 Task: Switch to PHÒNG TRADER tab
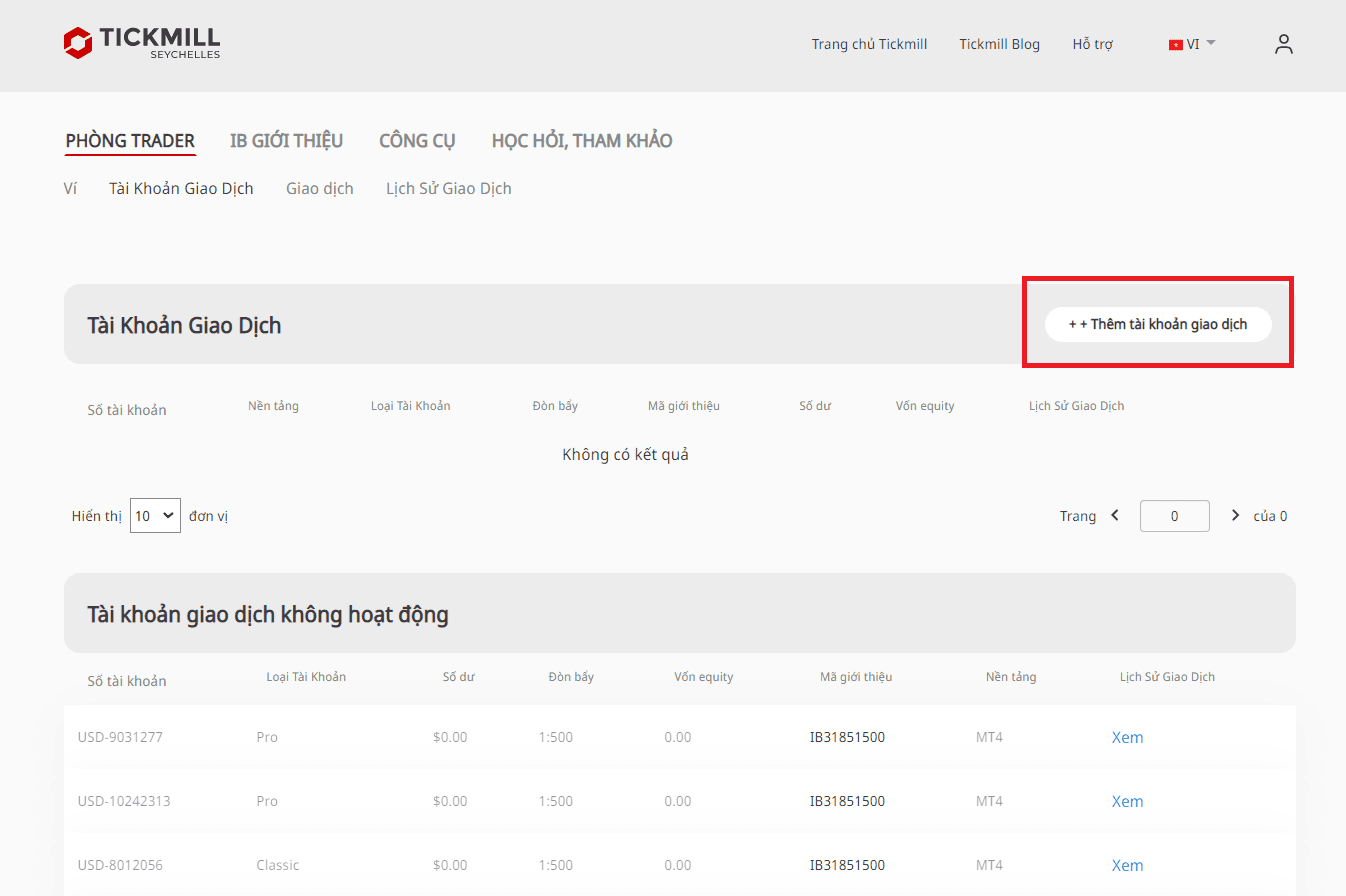130,141
